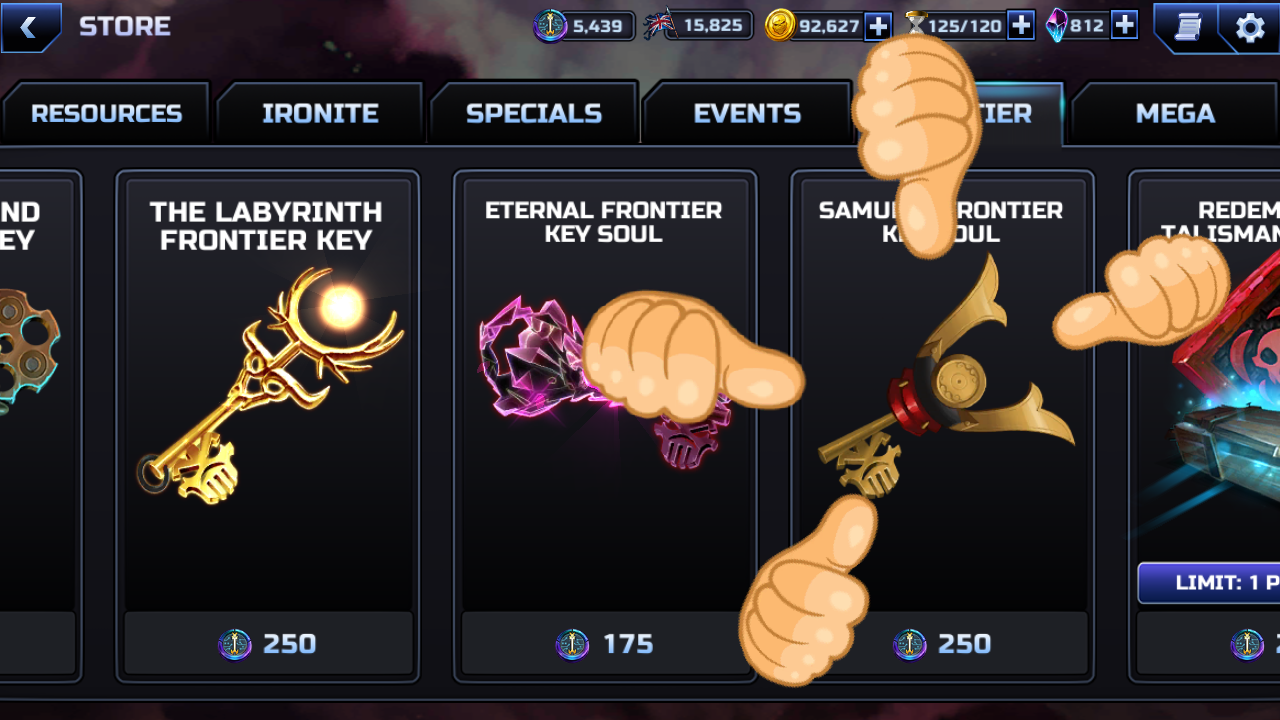This screenshot has width=1280, height=720.
Task: Buy Labyrinth Frontier Key for 250
Action: [x=268, y=644]
